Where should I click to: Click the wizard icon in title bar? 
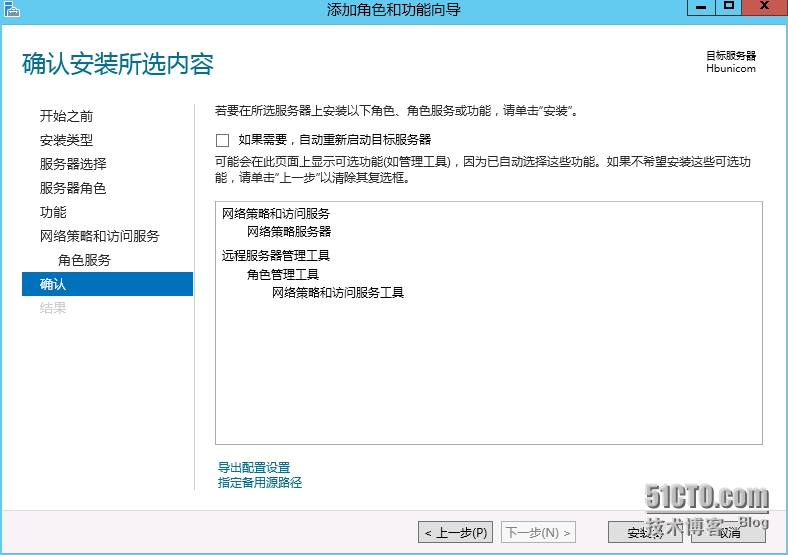(11, 10)
